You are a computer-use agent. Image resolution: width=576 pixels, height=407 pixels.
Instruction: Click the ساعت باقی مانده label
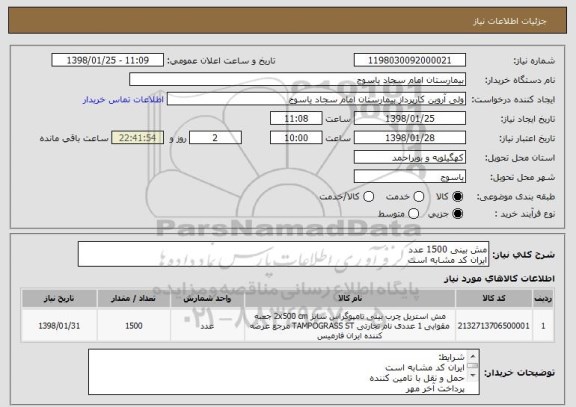[74, 138]
